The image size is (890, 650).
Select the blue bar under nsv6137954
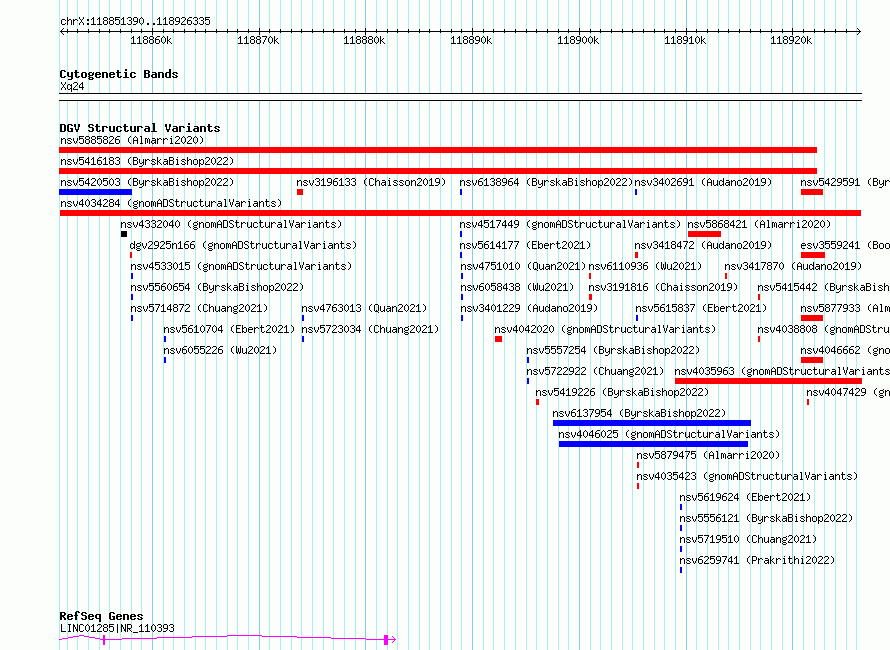pyautogui.click(x=652, y=423)
